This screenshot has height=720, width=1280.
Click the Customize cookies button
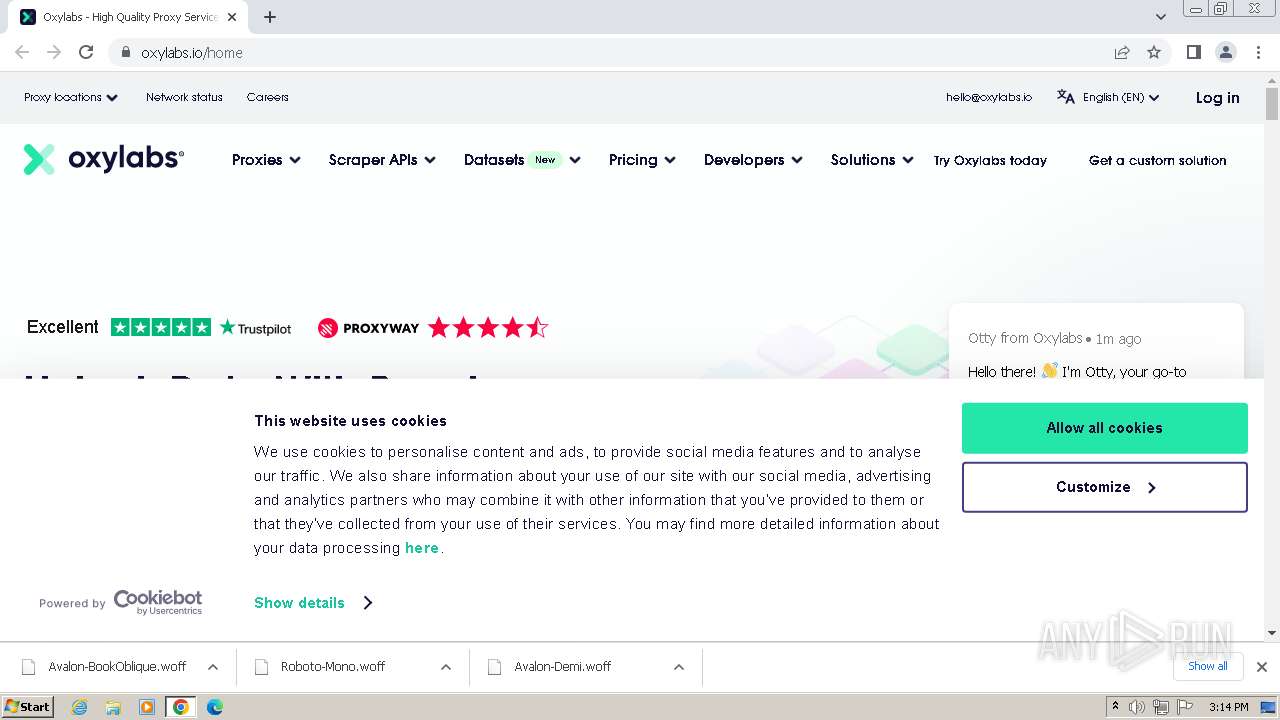point(1104,487)
